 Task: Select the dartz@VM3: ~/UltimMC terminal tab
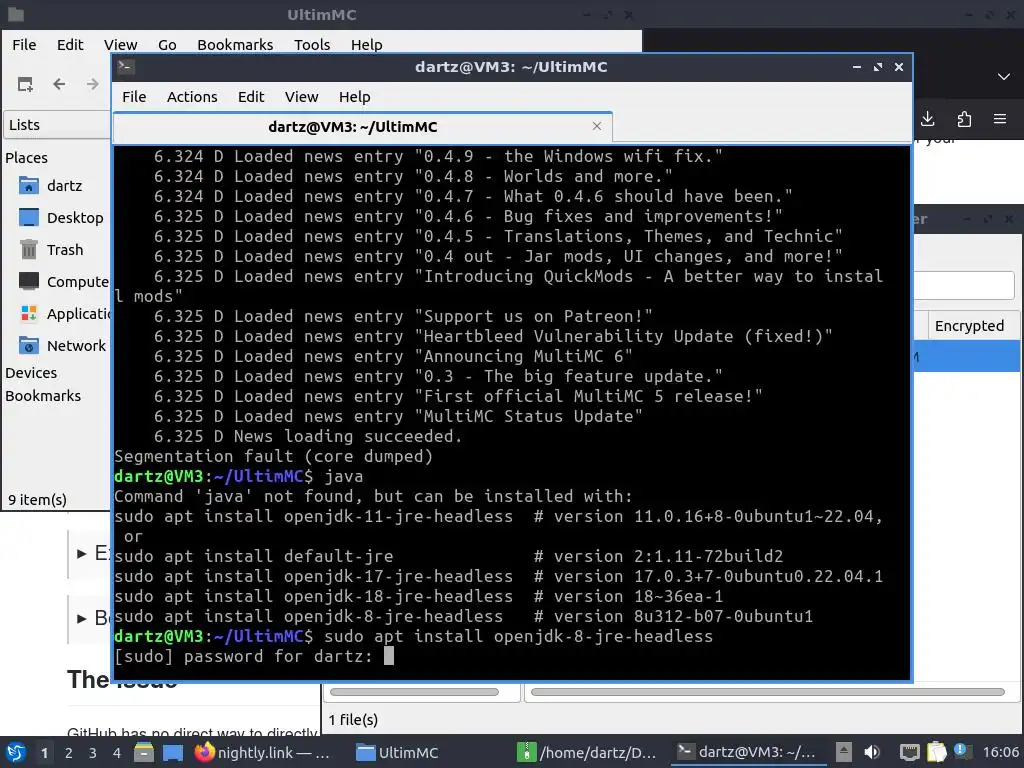[362, 127]
